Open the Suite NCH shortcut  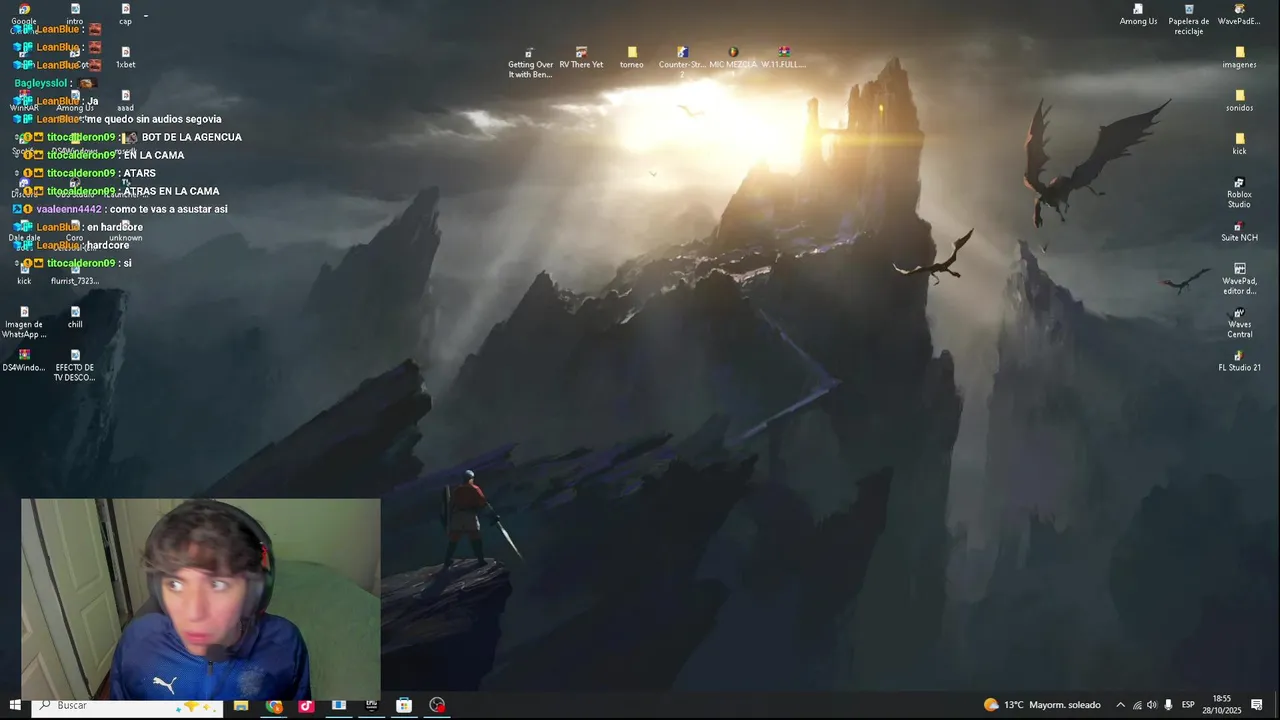point(1239,231)
